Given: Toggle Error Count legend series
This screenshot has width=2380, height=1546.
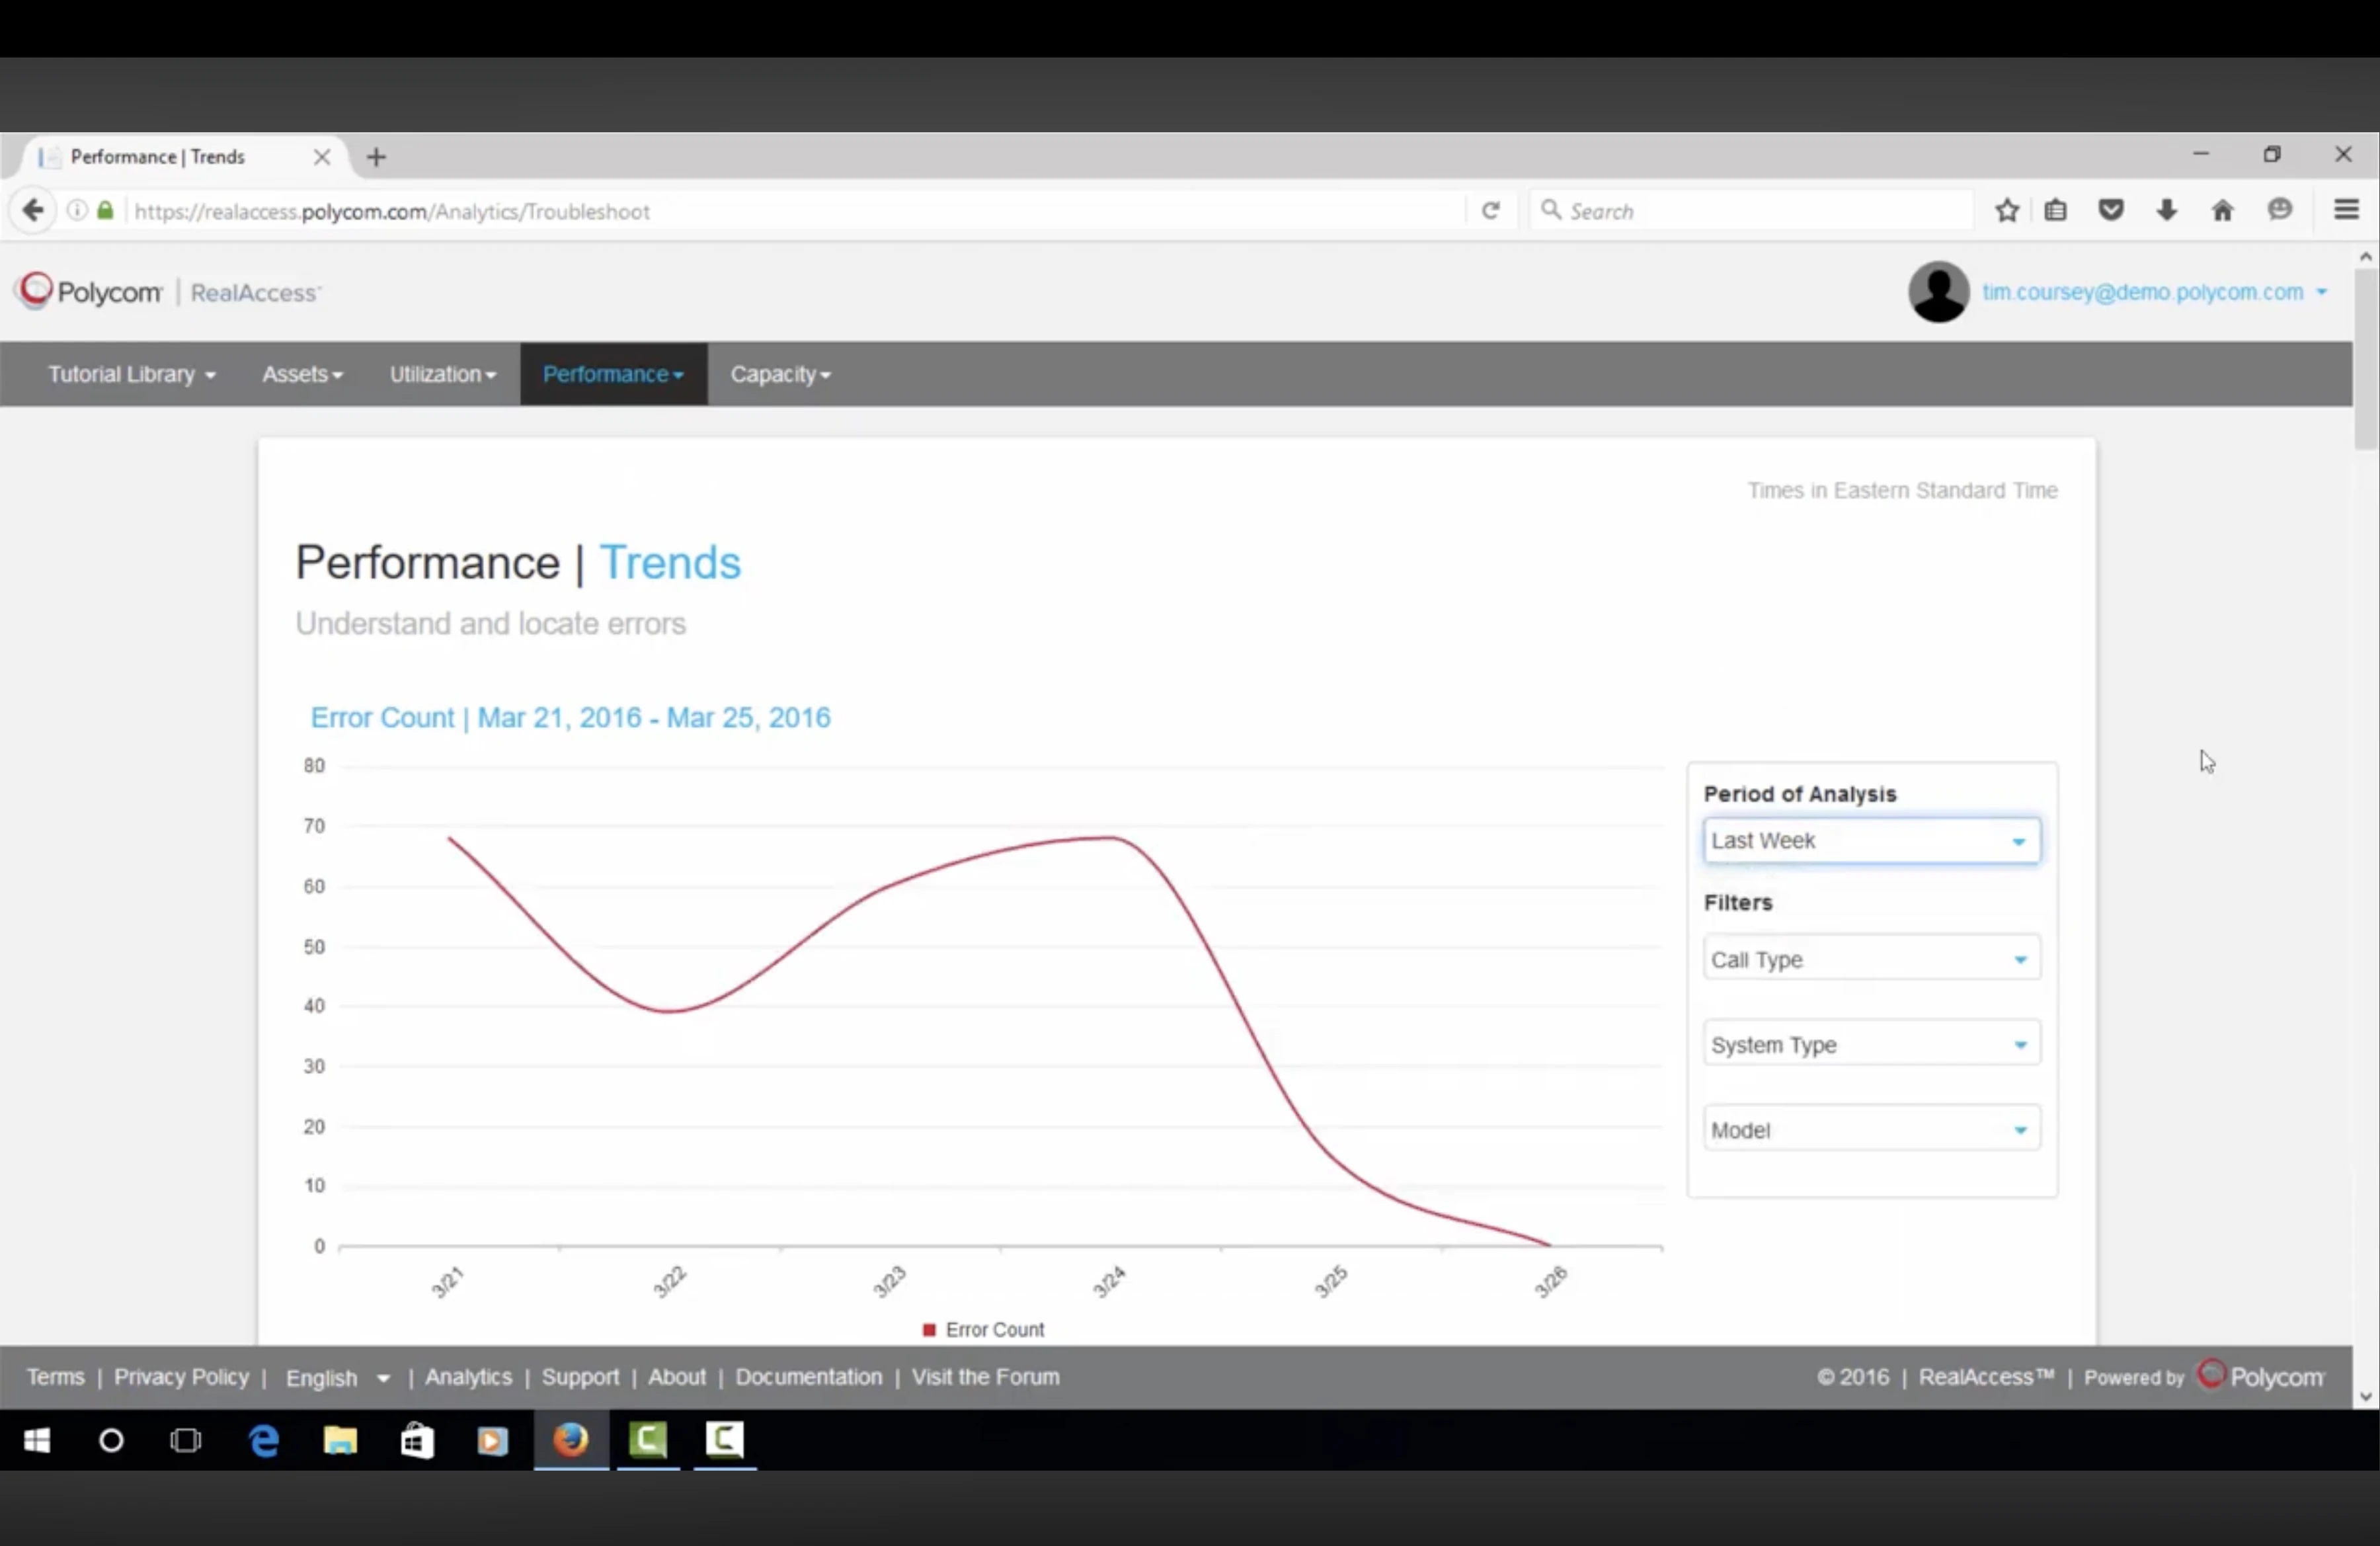Looking at the screenshot, I should (983, 1329).
